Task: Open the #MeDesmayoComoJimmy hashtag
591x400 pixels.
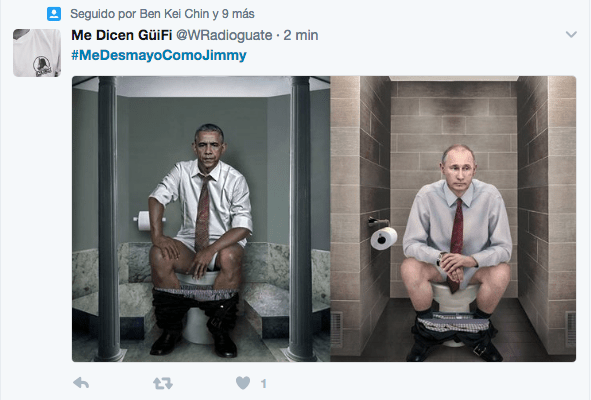Action: pos(159,55)
